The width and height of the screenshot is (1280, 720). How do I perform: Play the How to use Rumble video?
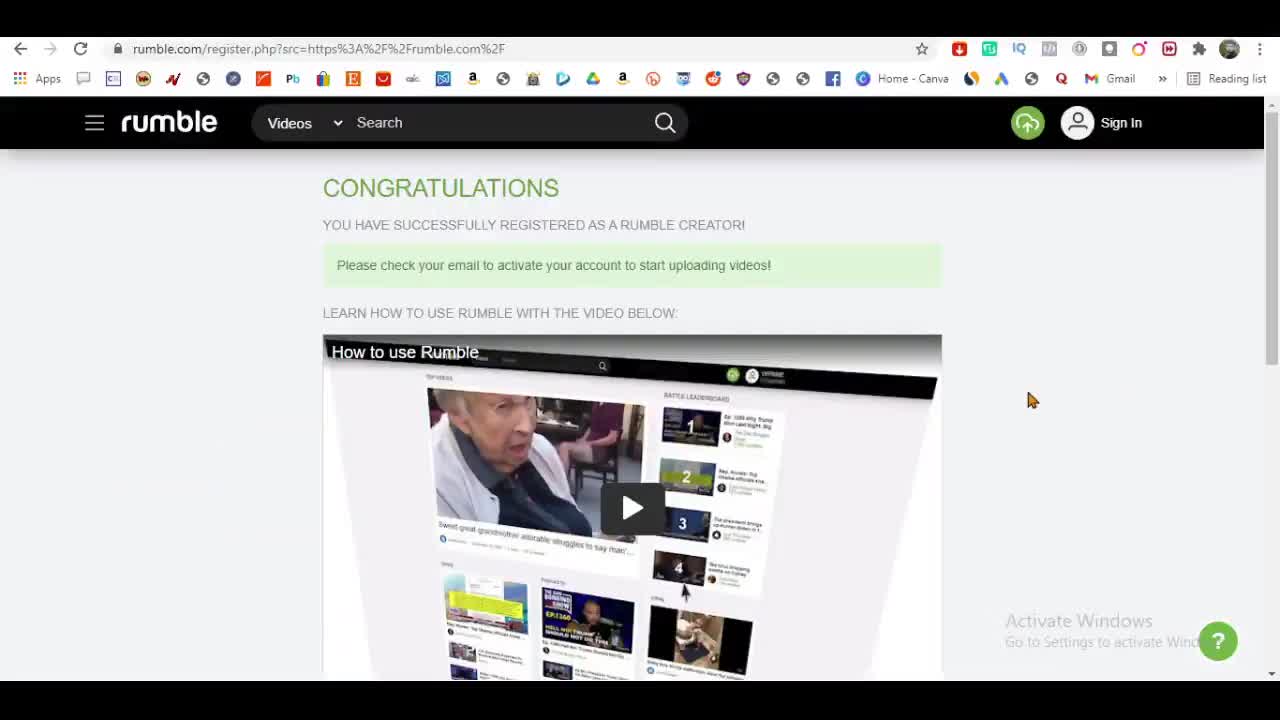(x=632, y=508)
